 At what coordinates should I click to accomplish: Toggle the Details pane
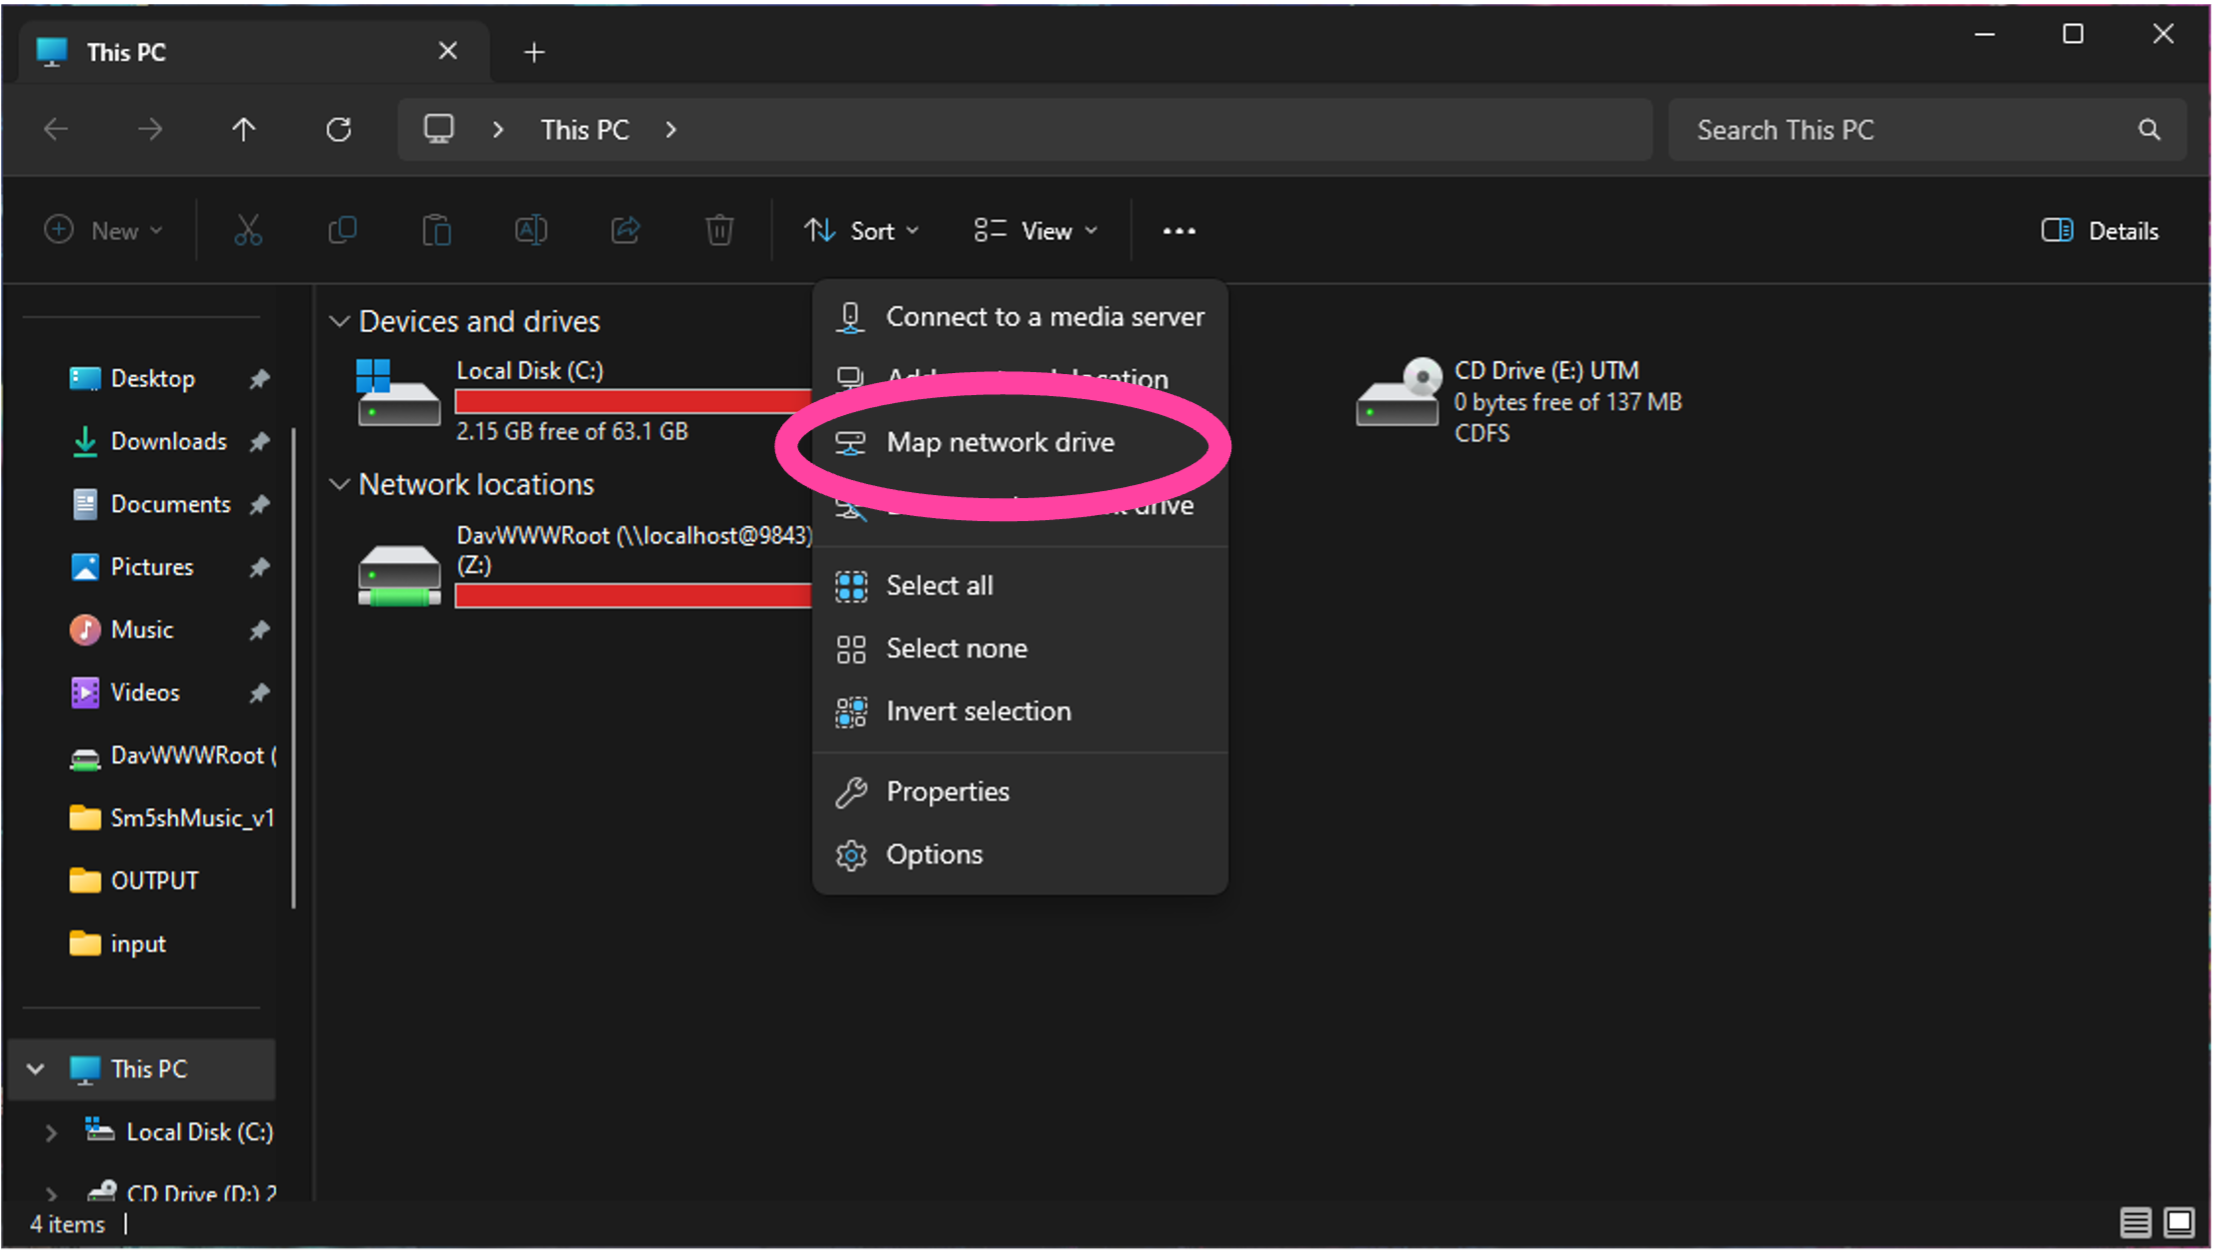click(x=2099, y=231)
